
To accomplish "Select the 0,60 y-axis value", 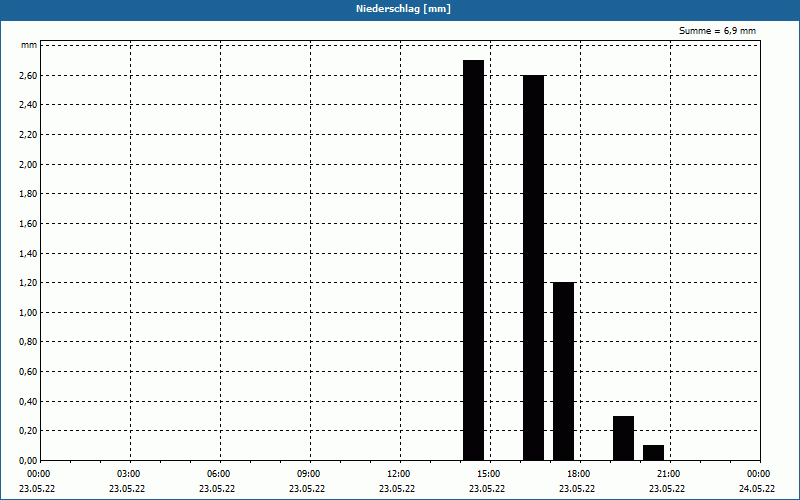I will 28,371.
